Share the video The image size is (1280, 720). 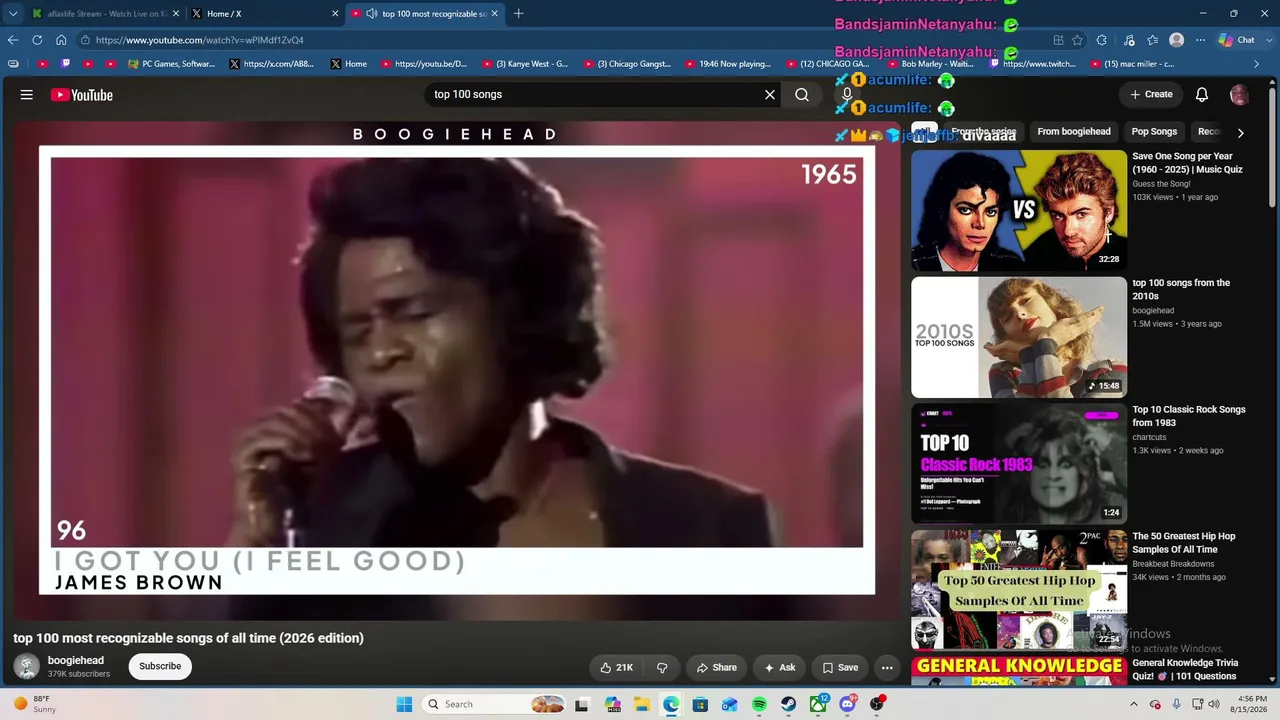coord(717,667)
